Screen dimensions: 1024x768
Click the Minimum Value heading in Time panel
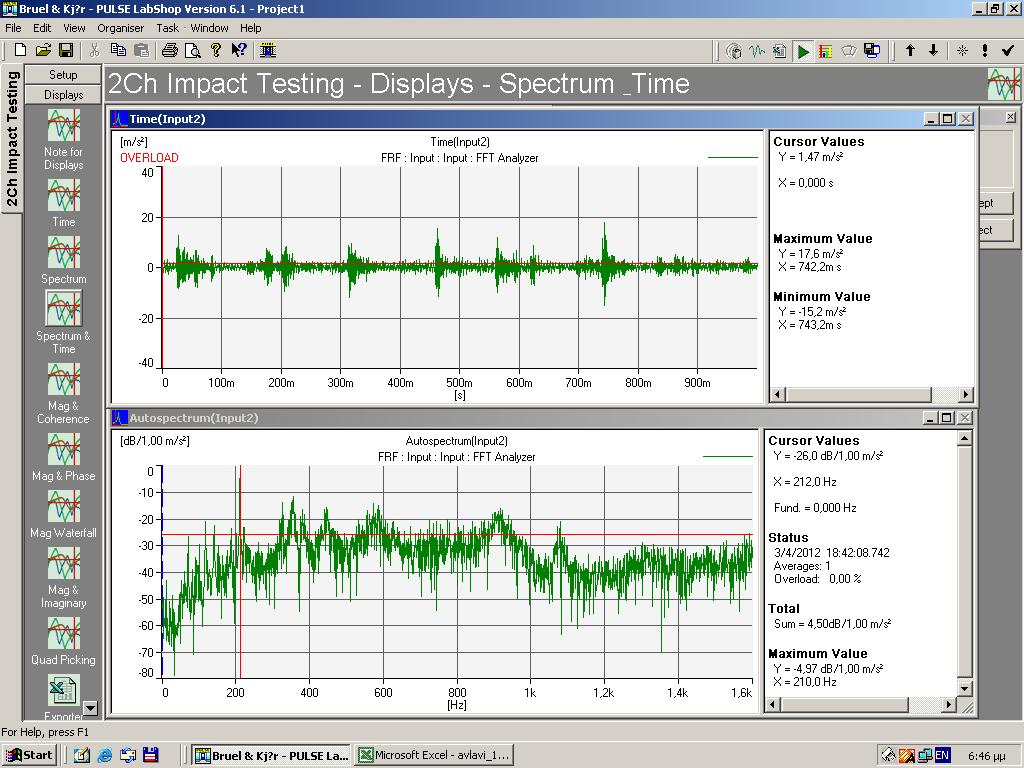pos(822,296)
